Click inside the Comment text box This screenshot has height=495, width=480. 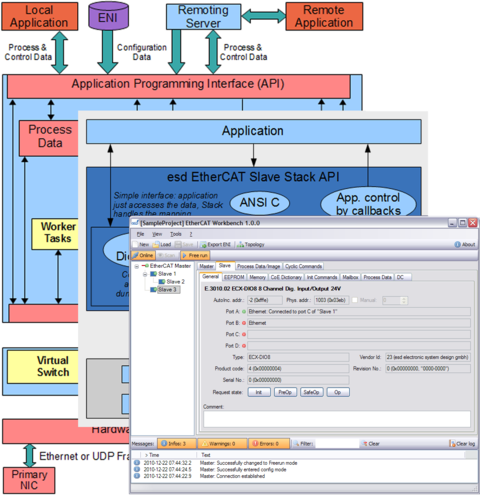337,419
